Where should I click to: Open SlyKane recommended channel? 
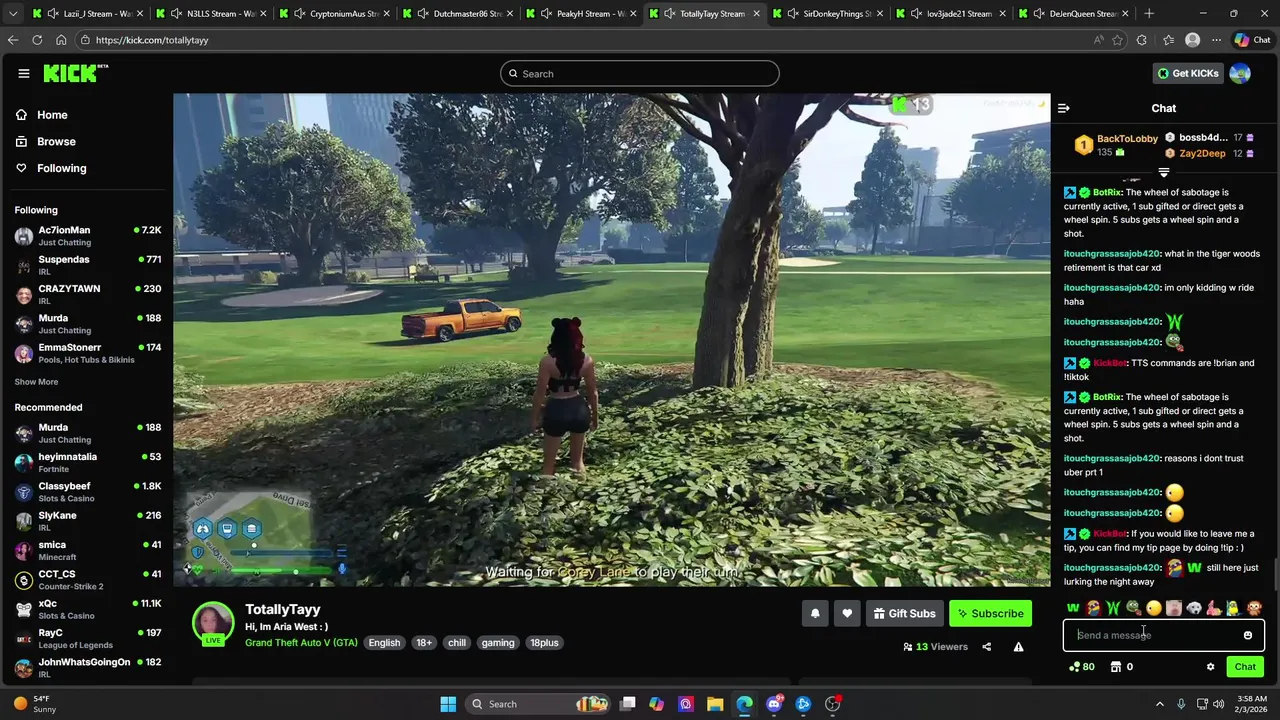87,521
